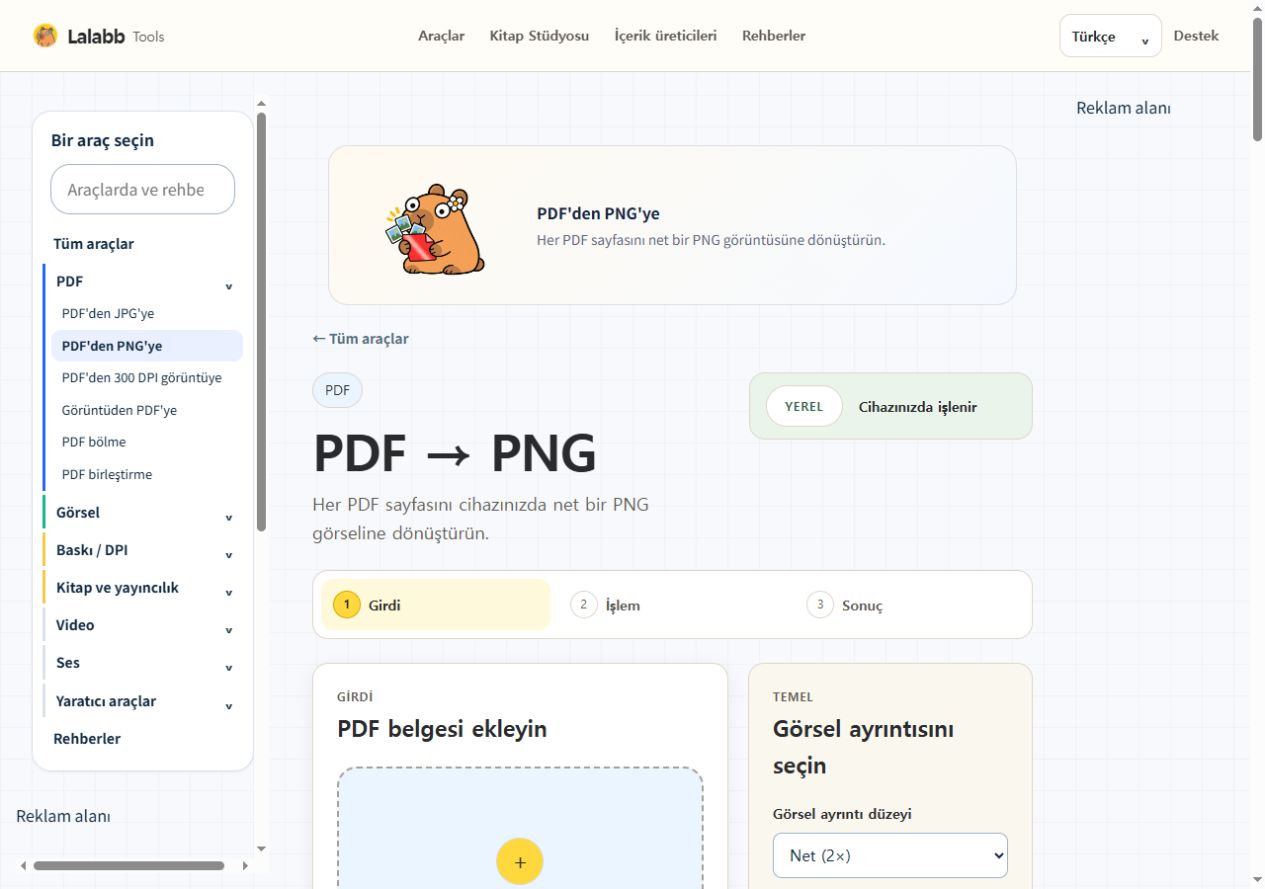1265x889 pixels.
Task: Click the Lalabb Tools brand name
Action: (x=115, y=36)
